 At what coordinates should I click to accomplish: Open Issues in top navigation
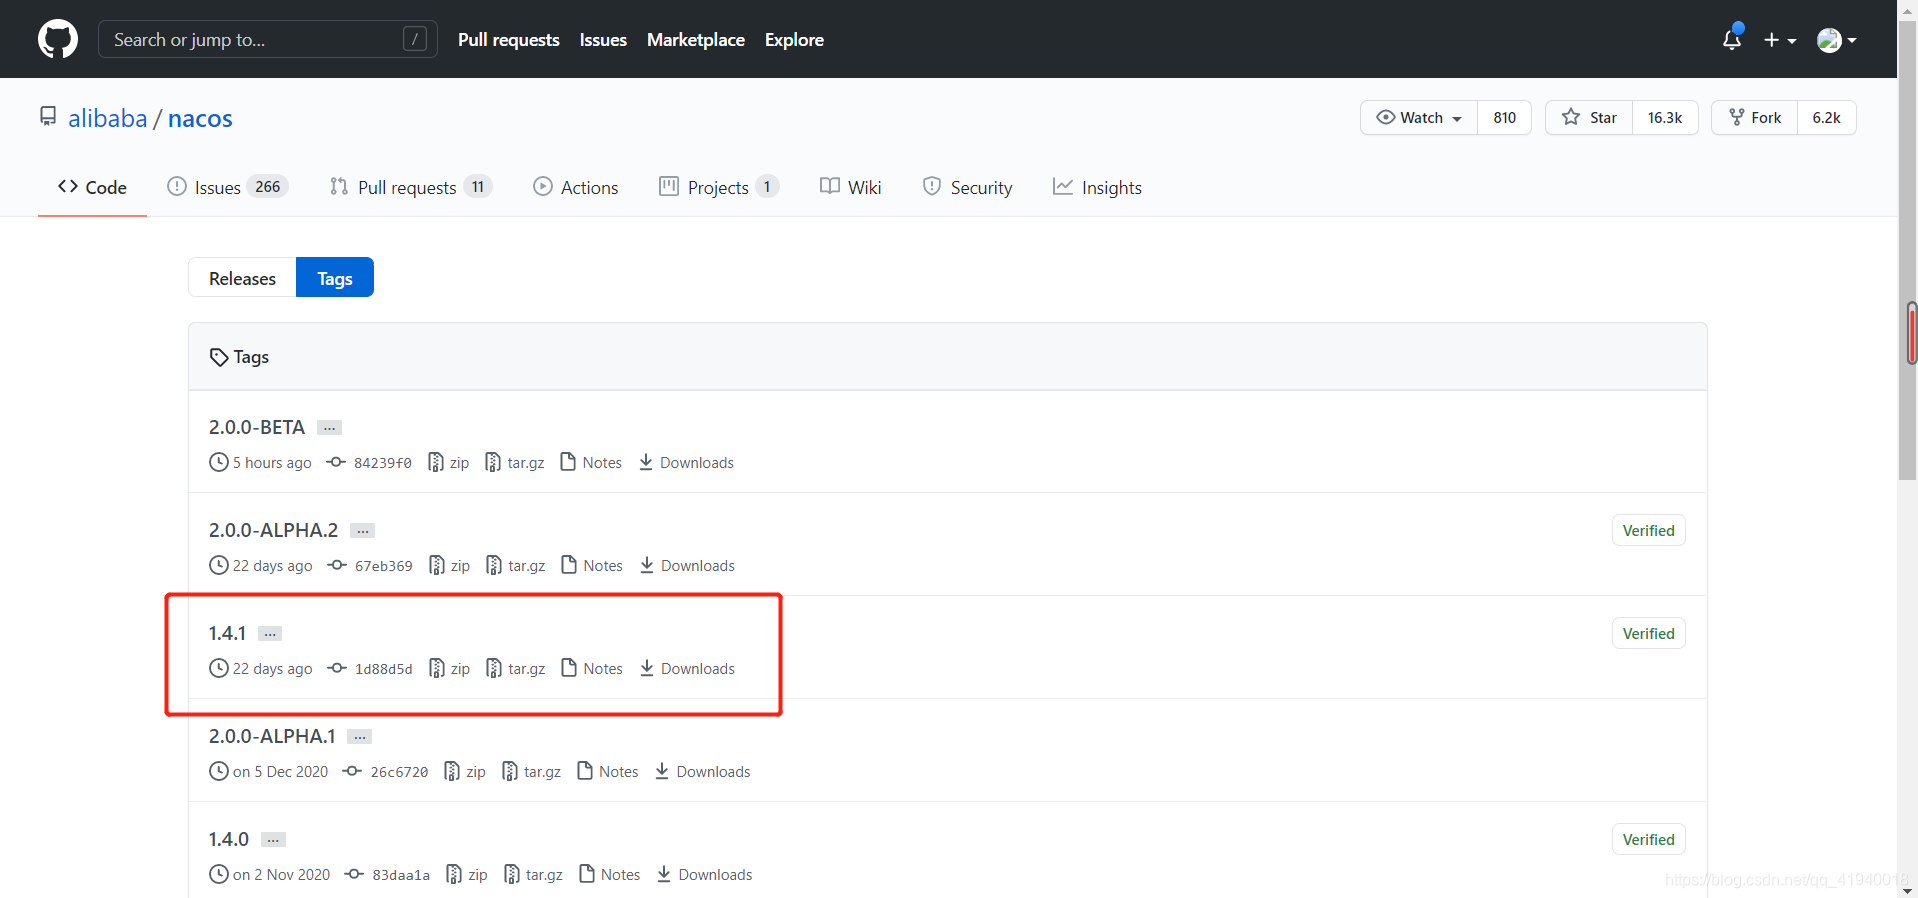(603, 40)
